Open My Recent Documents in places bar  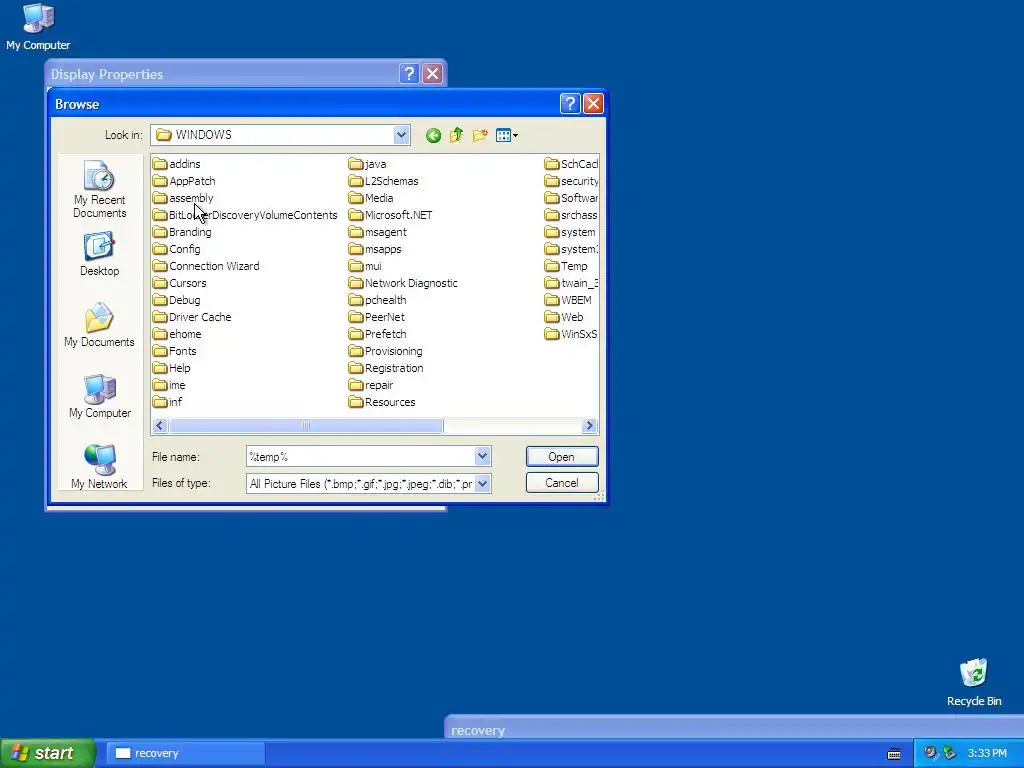[99, 189]
